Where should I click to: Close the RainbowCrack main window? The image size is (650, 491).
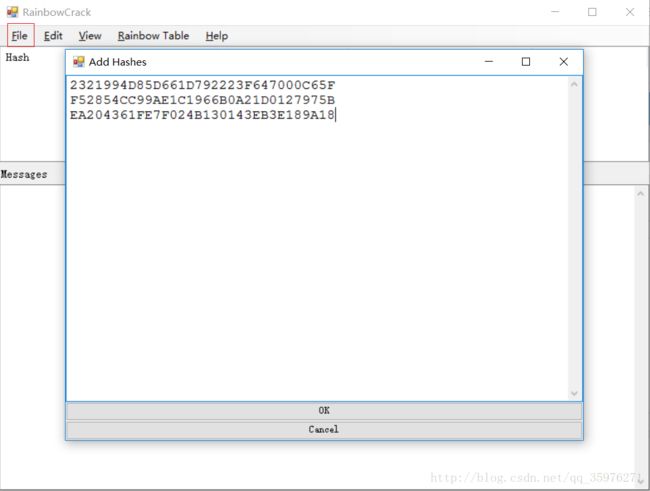tap(630, 12)
